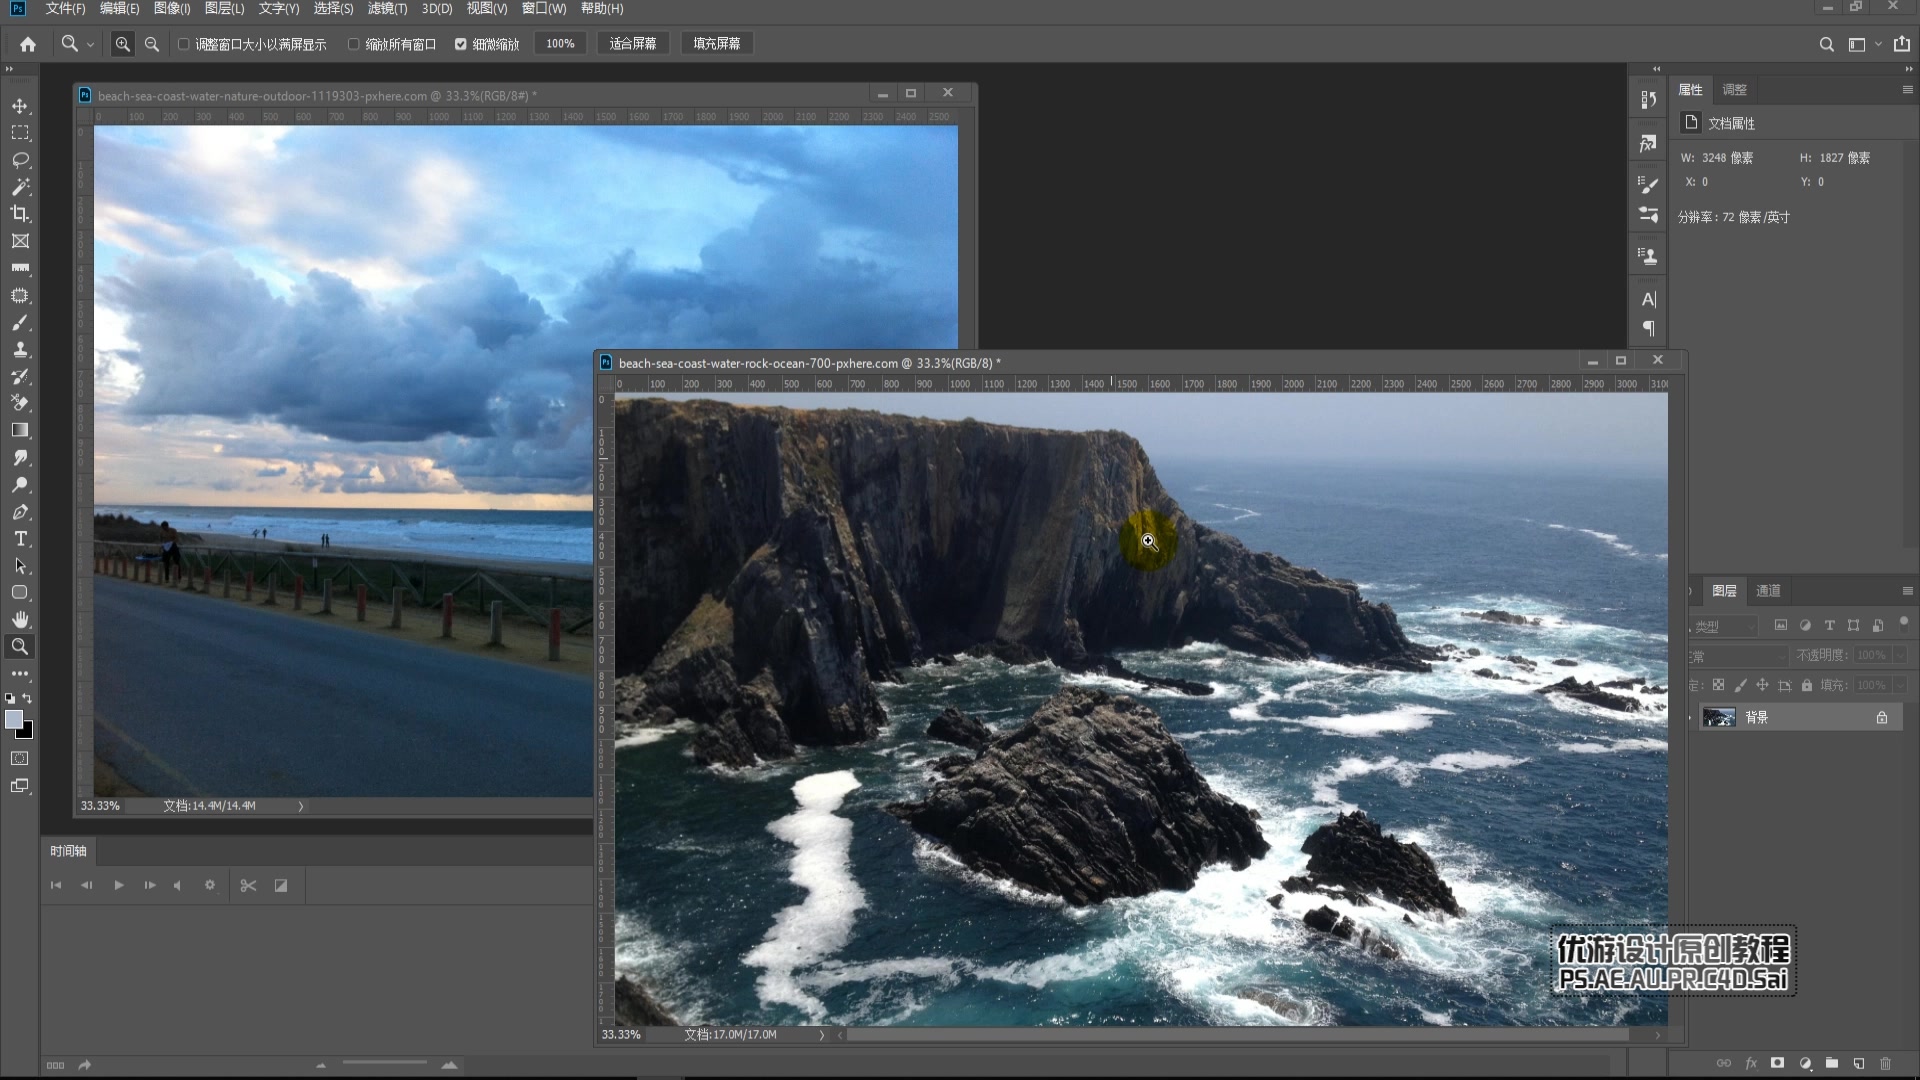Click the foreground color swatch
This screenshot has height=1080, width=1920.
coord(14,720)
